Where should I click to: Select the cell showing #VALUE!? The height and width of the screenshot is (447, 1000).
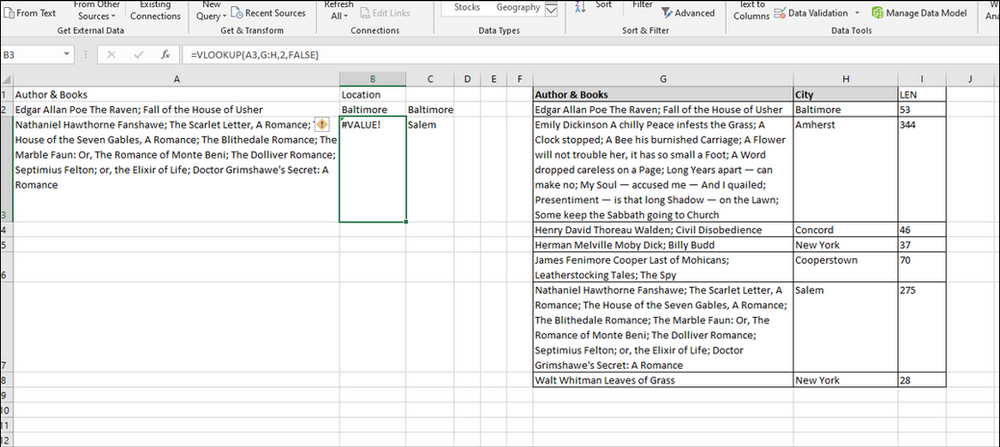[372, 170]
